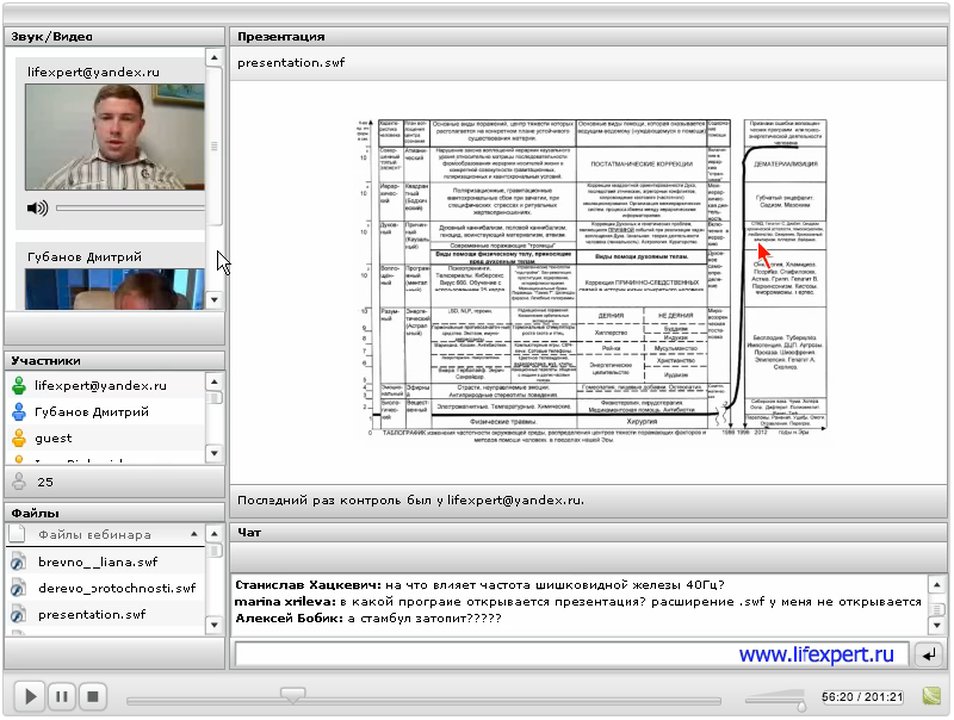
Task: Click the Звук/Видео panel header
Action: (x=114, y=37)
